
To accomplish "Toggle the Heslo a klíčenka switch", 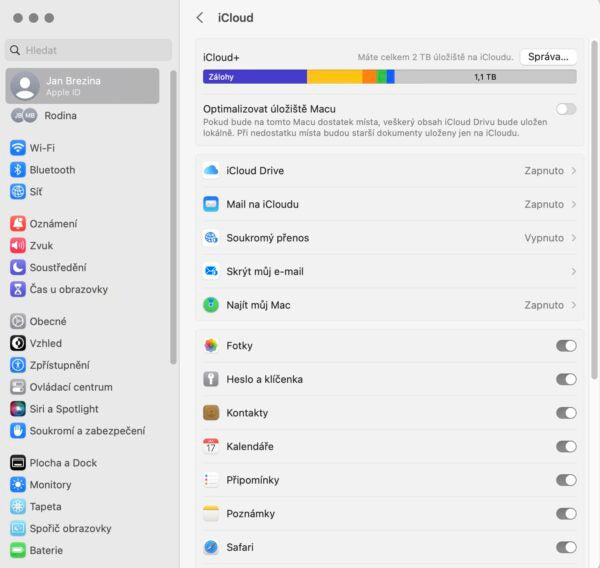I will pyautogui.click(x=566, y=379).
